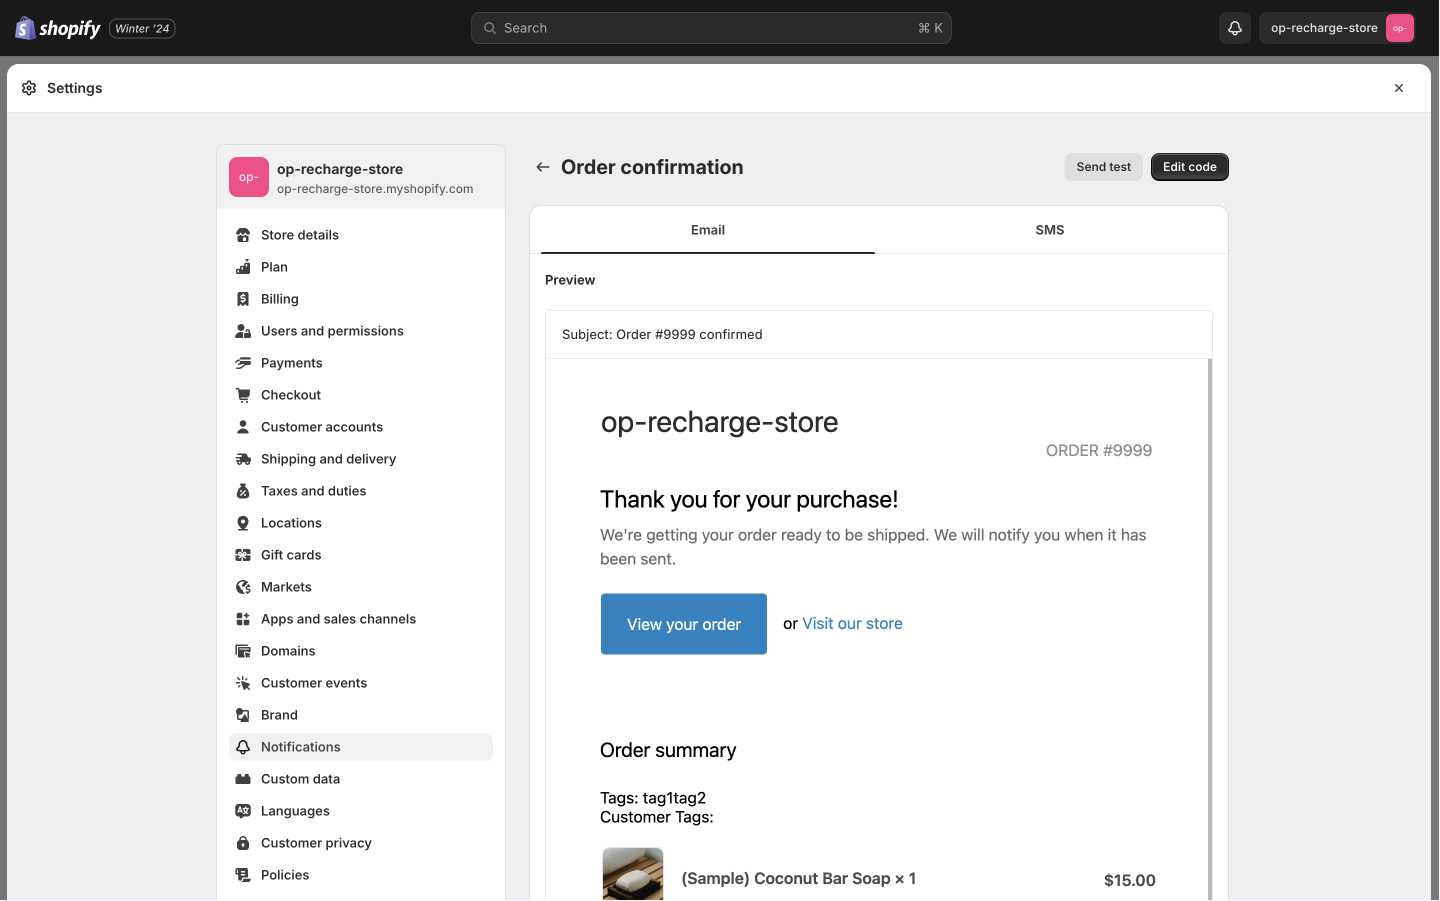The image size is (1440, 901).
Task: Switch to the SMS tab
Action: tap(1050, 230)
